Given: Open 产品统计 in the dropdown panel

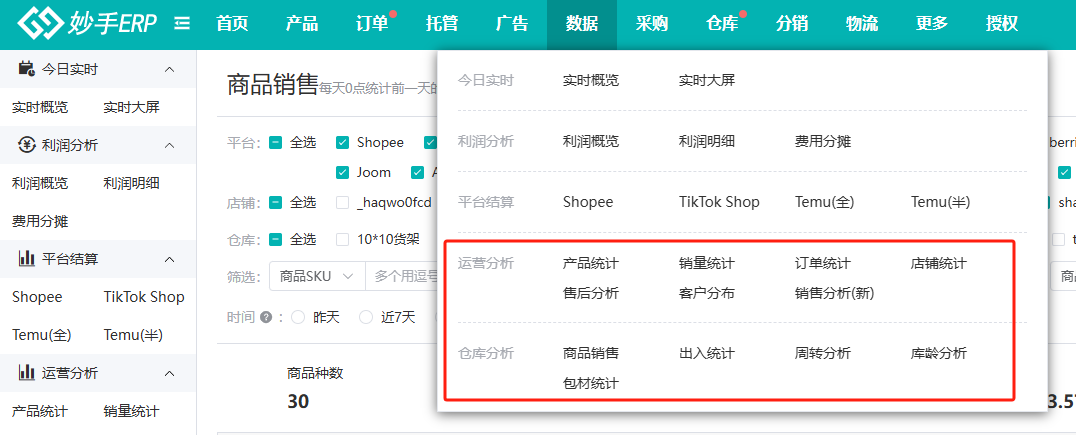Looking at the screenshot, I should (x=591, y=263).
